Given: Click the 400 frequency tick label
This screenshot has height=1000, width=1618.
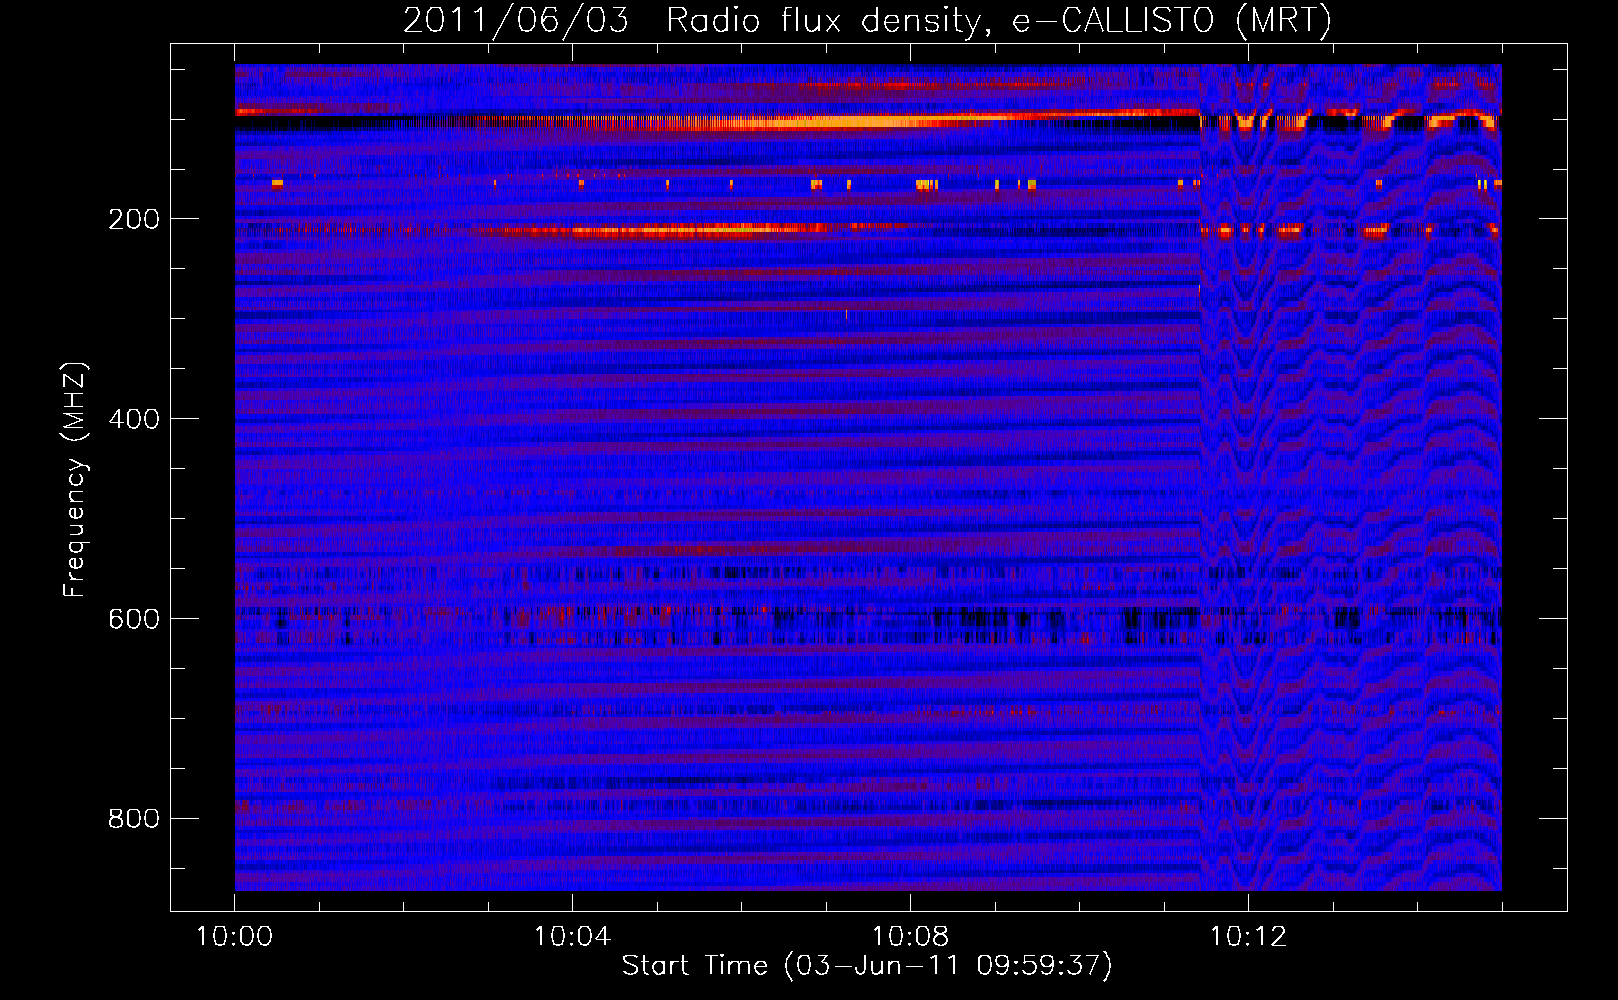Looking at the screenshot, I should [x=134, y=419].
